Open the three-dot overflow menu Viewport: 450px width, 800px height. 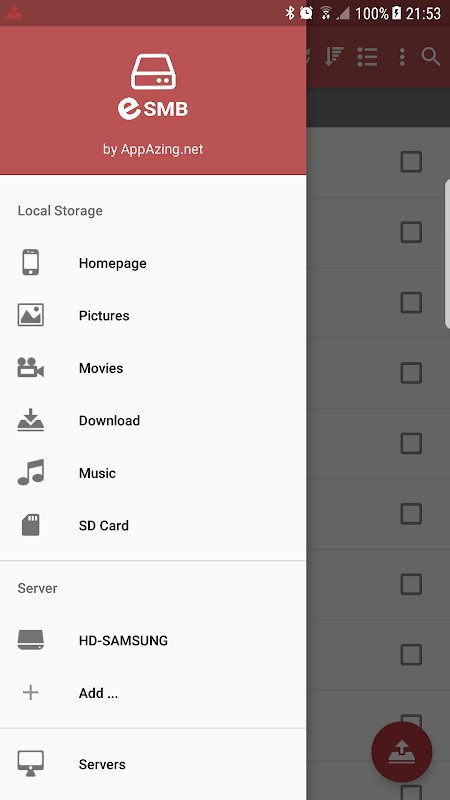[x=402, y=57]
